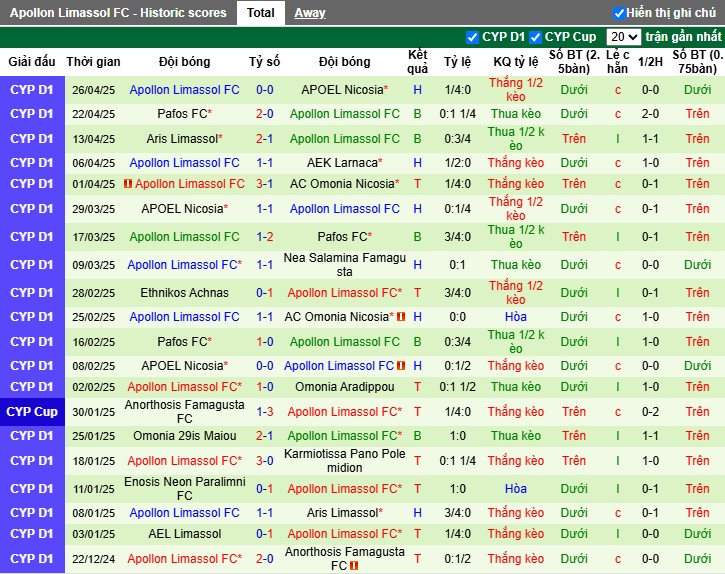Switch to the Total tab
725x574 pixels.
(x=260, y=12)
